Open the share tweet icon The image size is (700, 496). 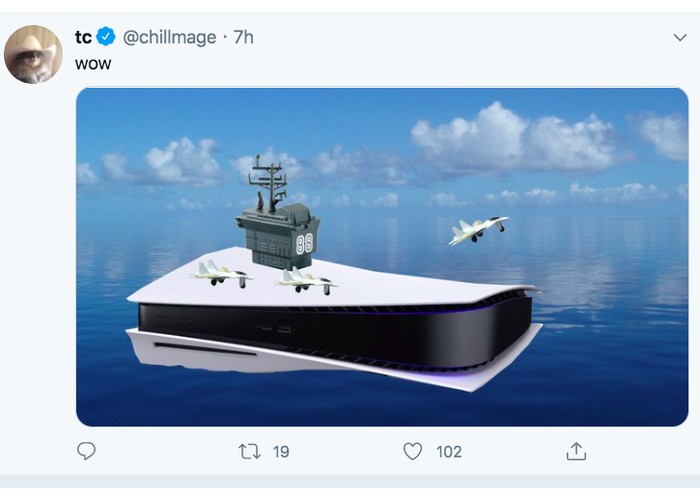[x=576, y=451]
